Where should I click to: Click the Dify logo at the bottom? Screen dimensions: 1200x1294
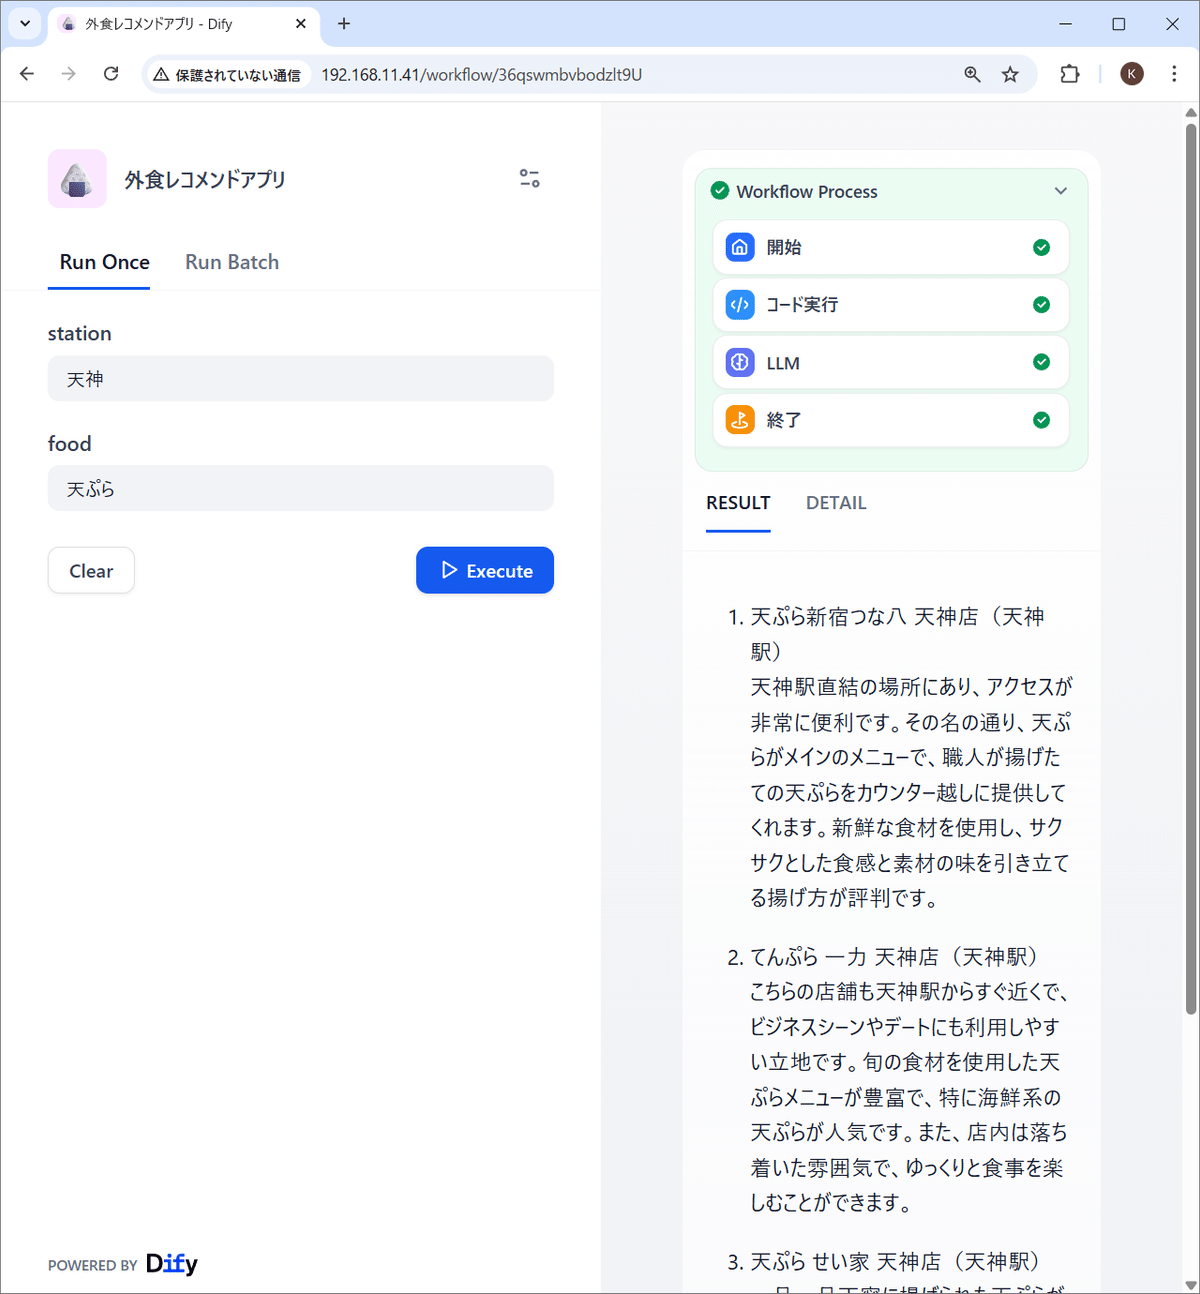pyautogui.click(x=171, y=1263)
